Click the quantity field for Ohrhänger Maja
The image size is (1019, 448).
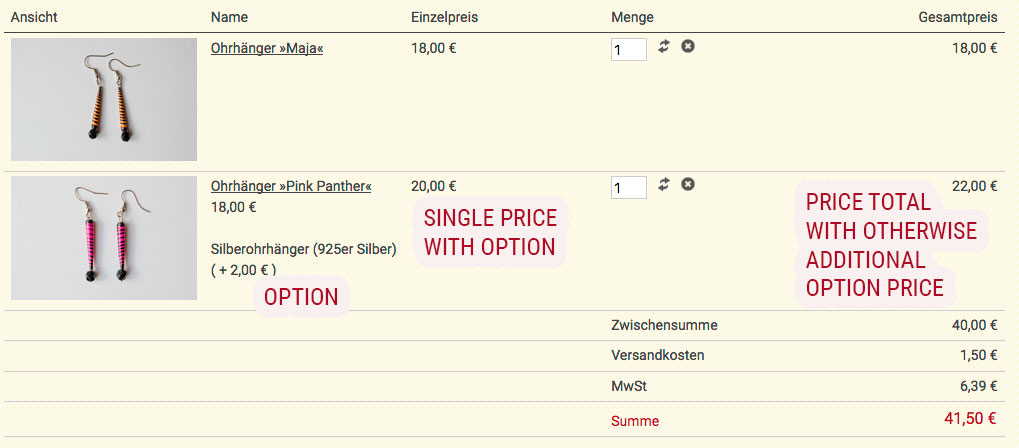(628, 49)
